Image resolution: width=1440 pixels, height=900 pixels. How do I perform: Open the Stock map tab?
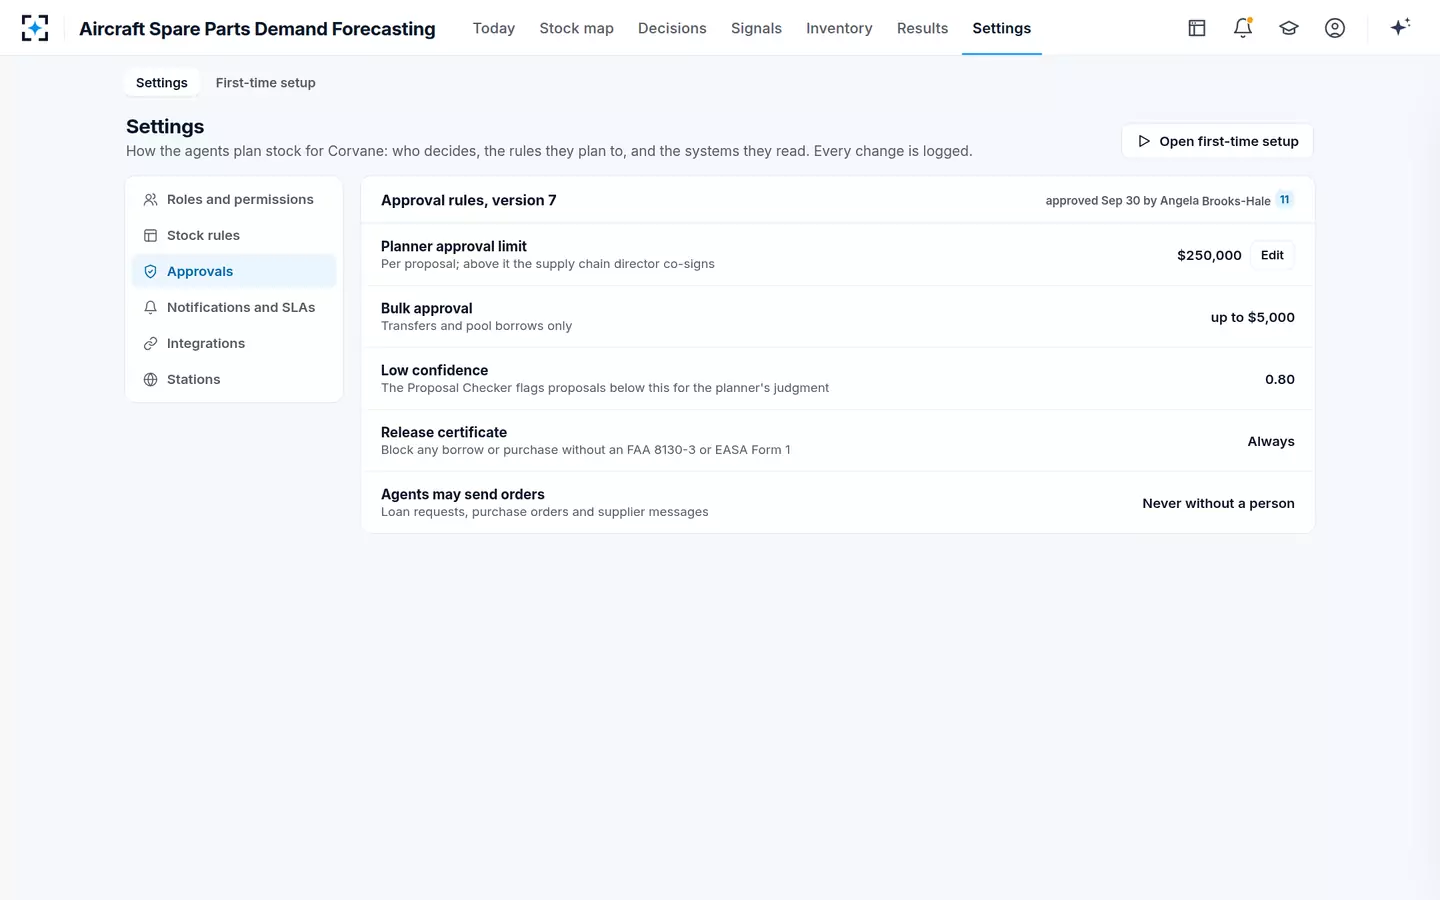click(577, 28)
